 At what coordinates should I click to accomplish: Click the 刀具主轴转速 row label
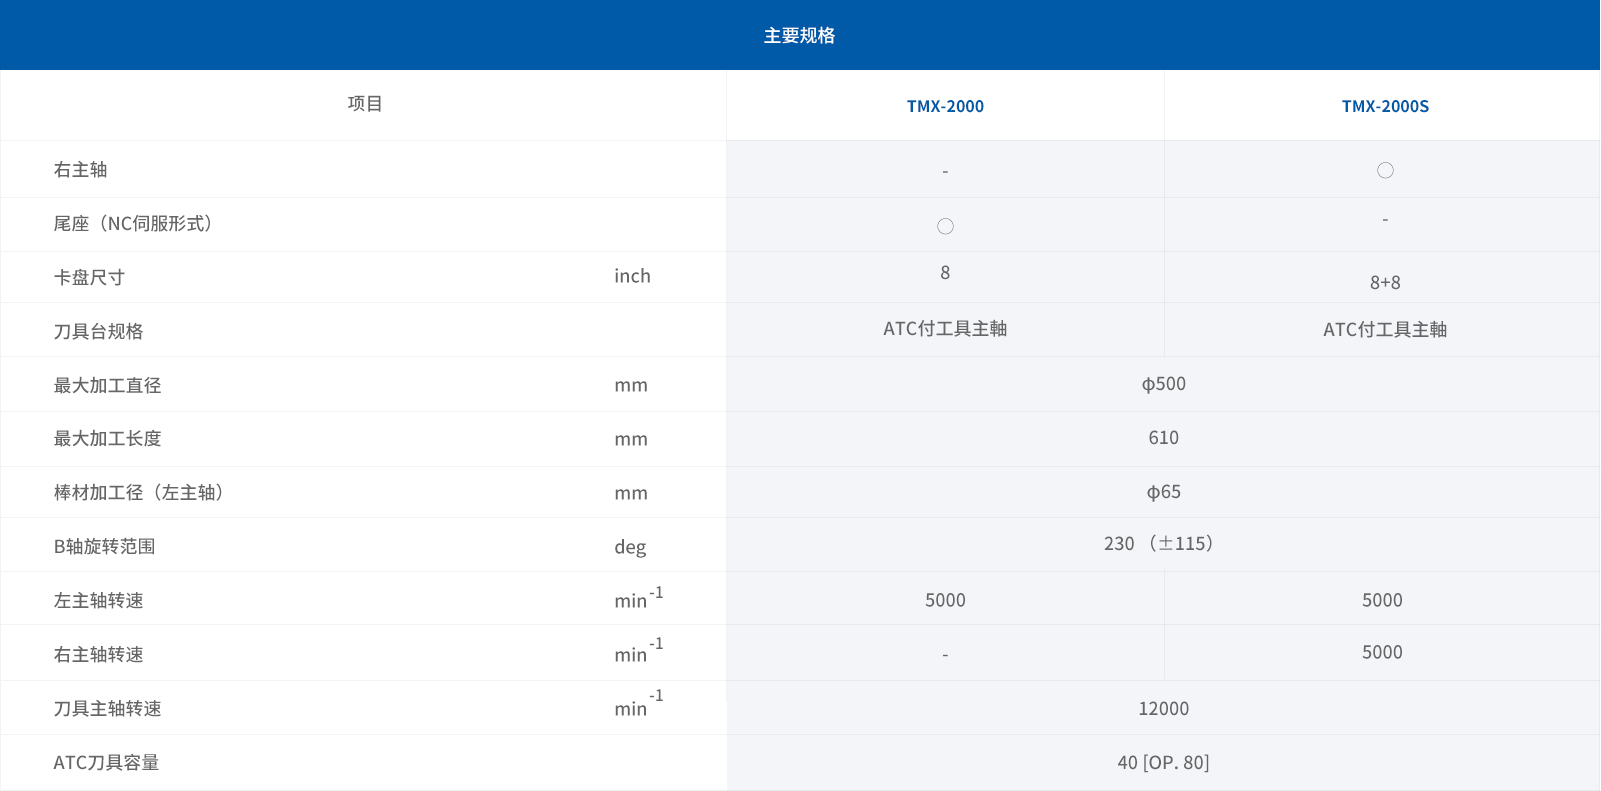point(107,709)
